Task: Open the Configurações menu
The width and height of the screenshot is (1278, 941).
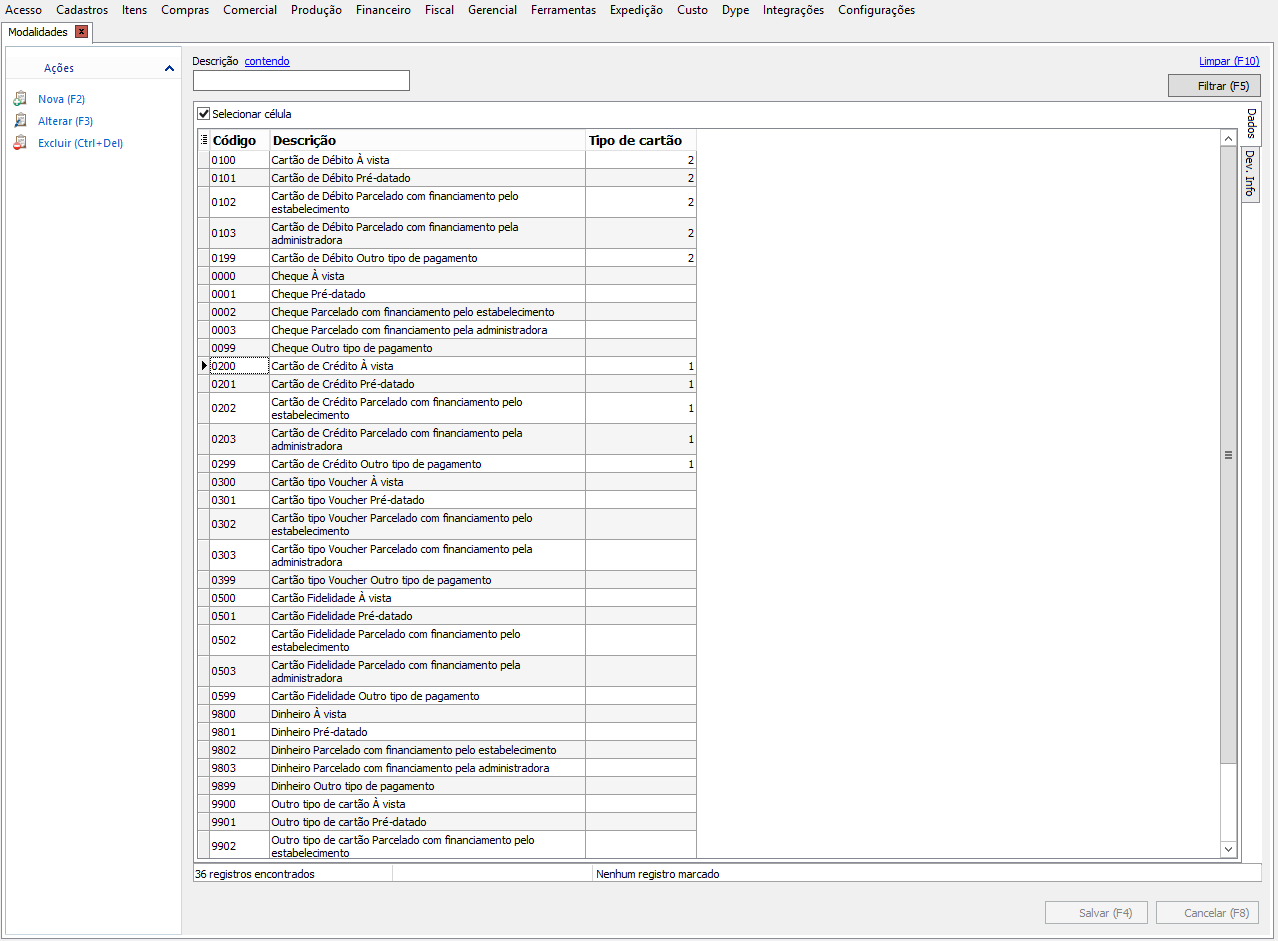Action: point(876,10)
